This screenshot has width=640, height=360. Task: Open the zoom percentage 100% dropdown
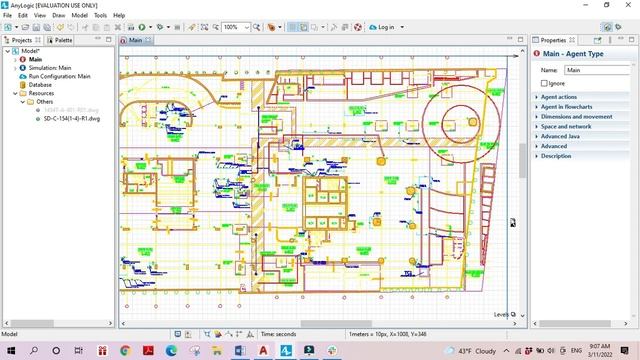[247, 27]
